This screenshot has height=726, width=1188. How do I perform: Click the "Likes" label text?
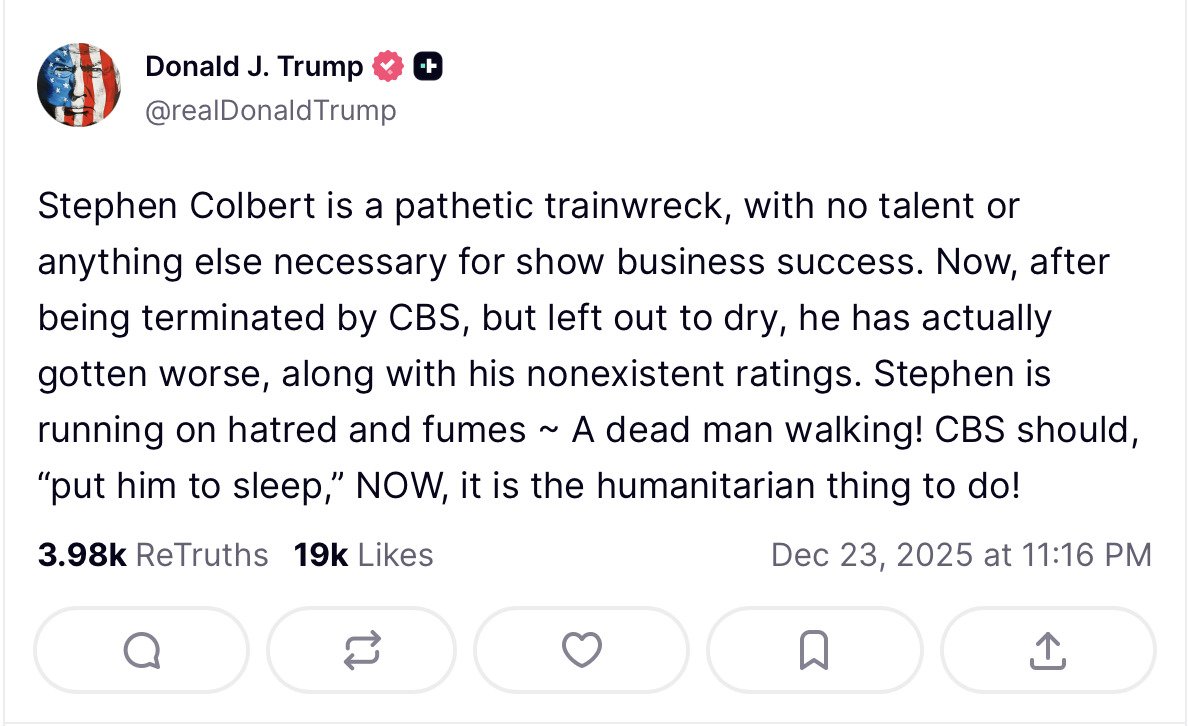[395, 555]
